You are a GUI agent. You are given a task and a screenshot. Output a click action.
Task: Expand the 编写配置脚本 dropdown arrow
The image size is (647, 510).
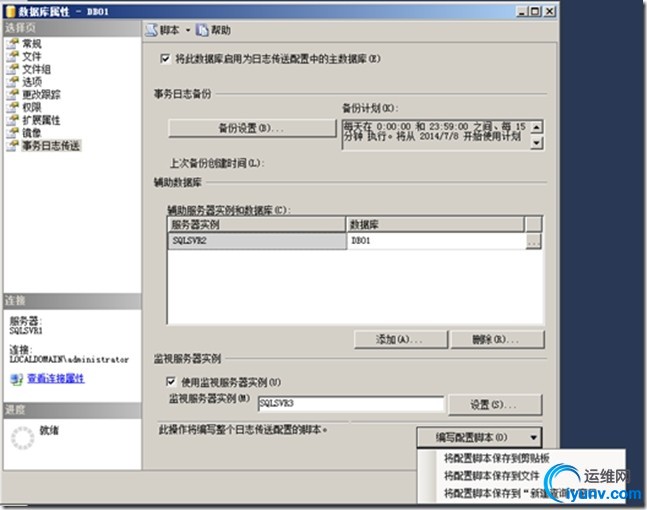(534, 437)
